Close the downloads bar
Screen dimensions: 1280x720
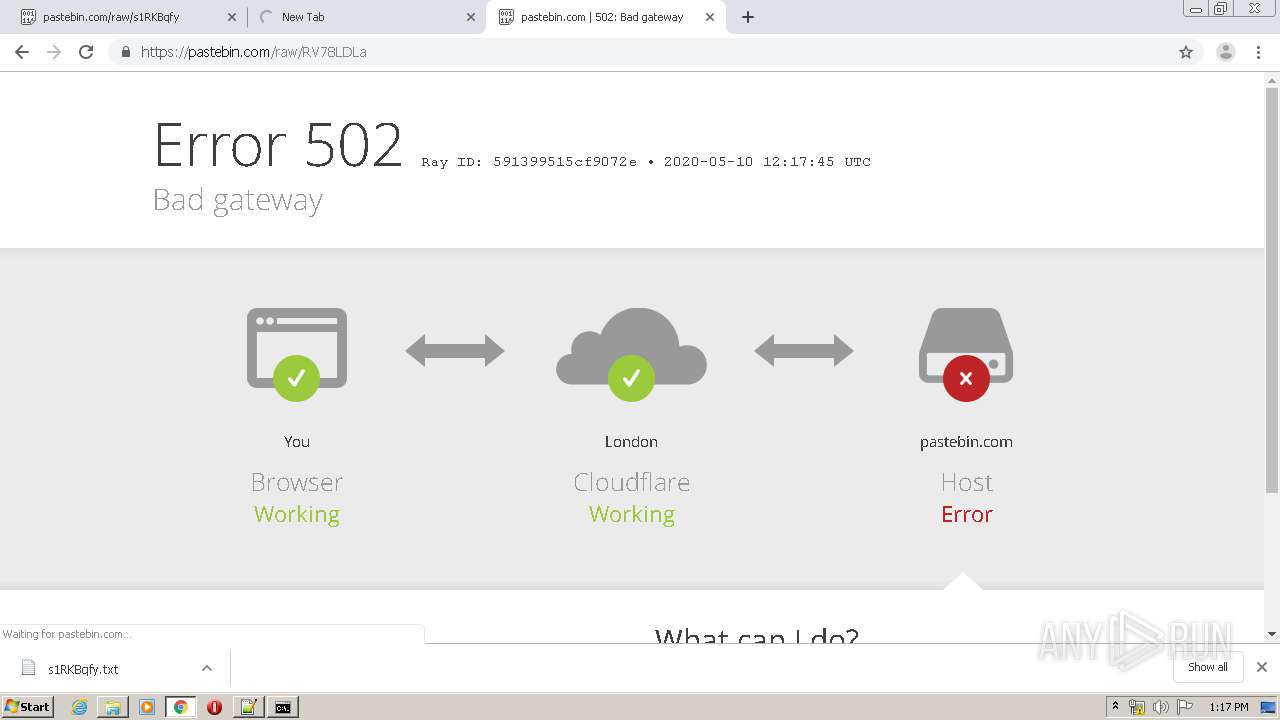1262,667
